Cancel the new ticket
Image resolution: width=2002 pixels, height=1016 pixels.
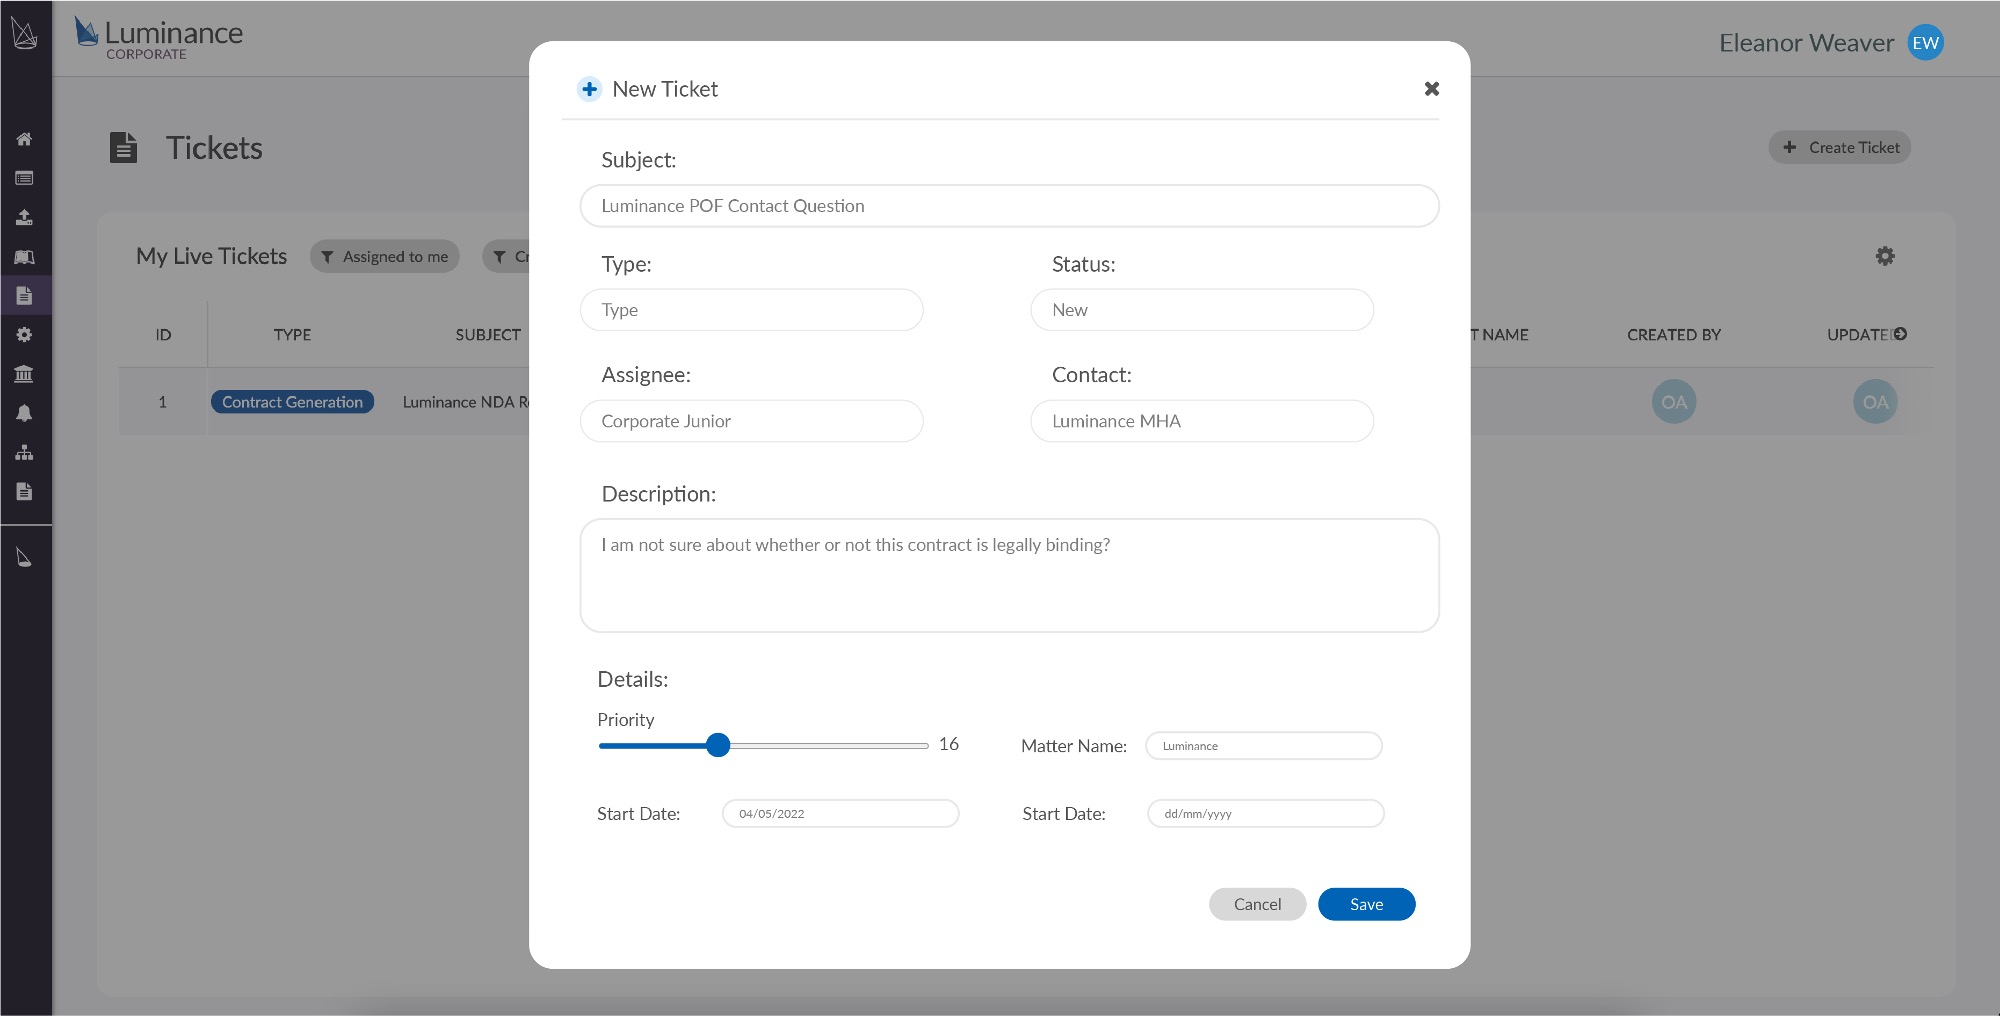click(x=1257, y=904)
